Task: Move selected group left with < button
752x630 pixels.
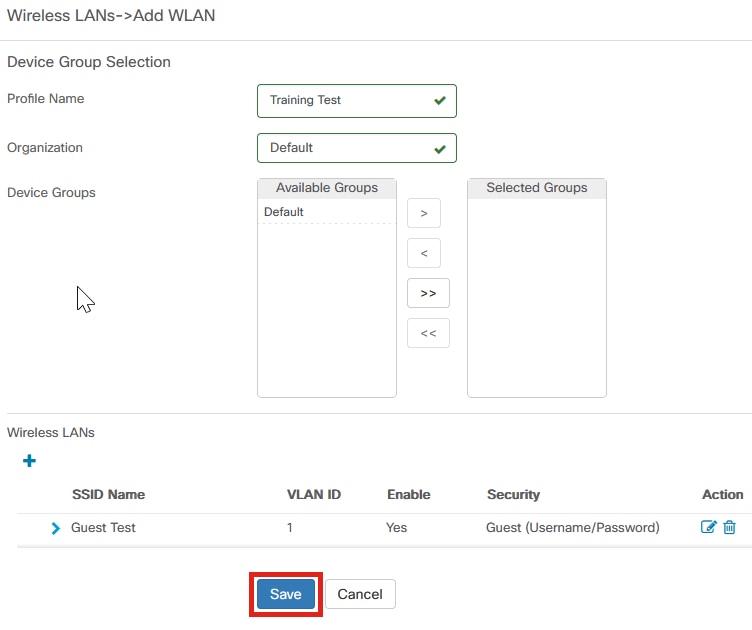Action: pos(424,253)
